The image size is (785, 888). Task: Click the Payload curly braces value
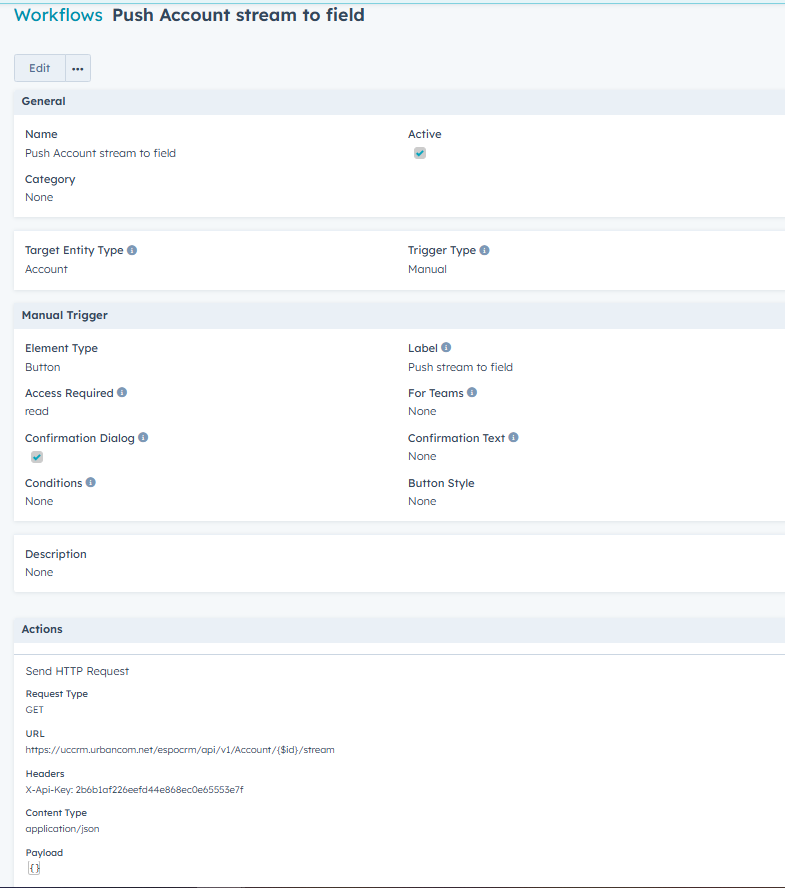tap(34, 868)
